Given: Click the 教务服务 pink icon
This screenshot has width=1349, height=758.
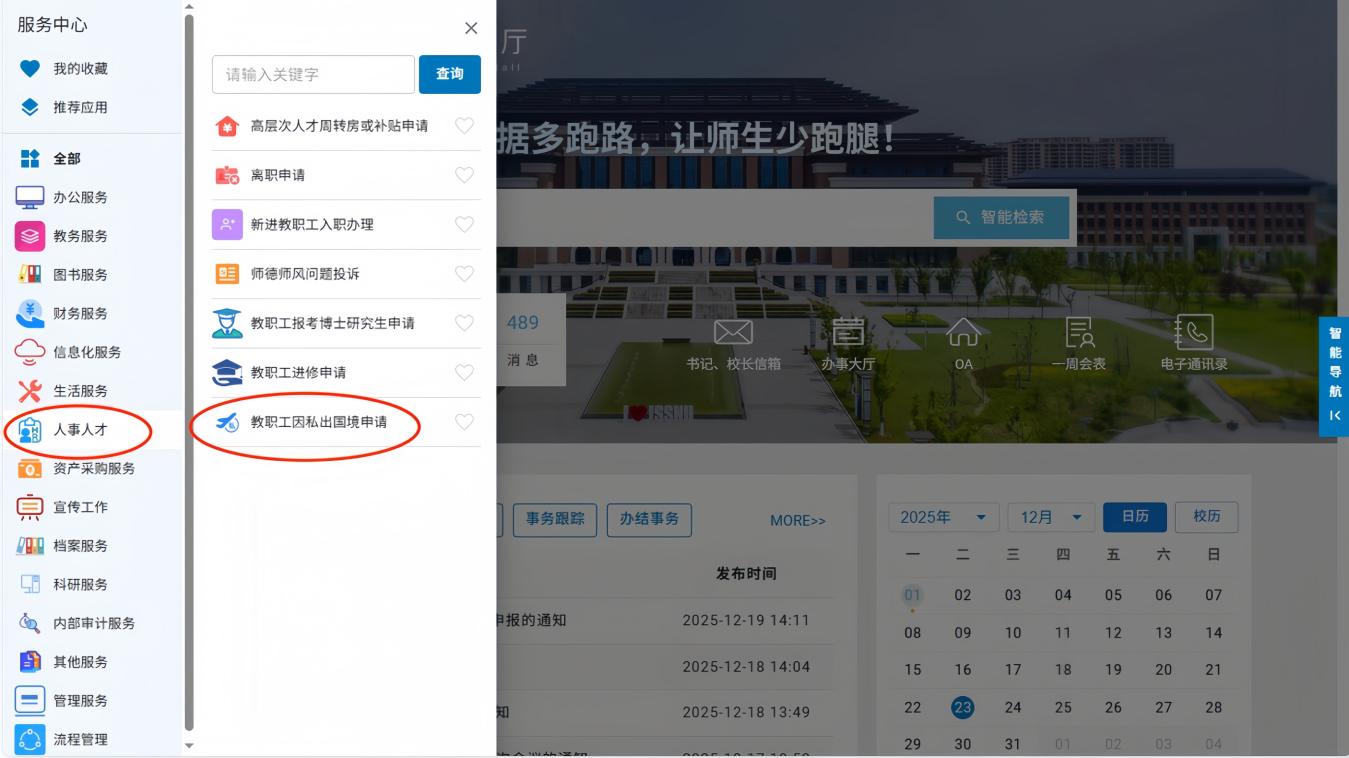Looking at the screenshot, I should 30,236.
